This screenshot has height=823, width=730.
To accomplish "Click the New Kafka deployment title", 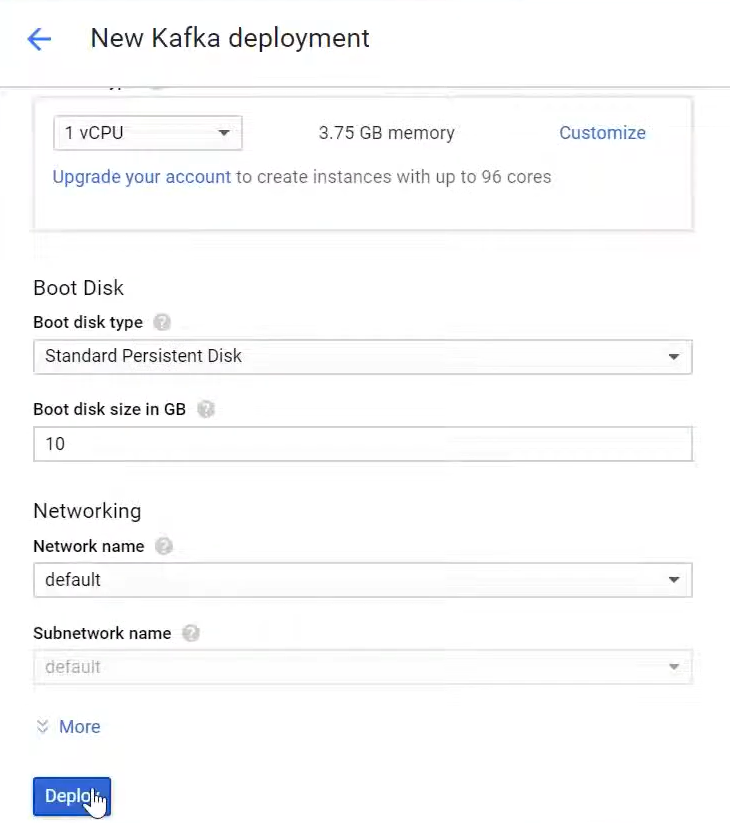I will (x=230, y=38).
